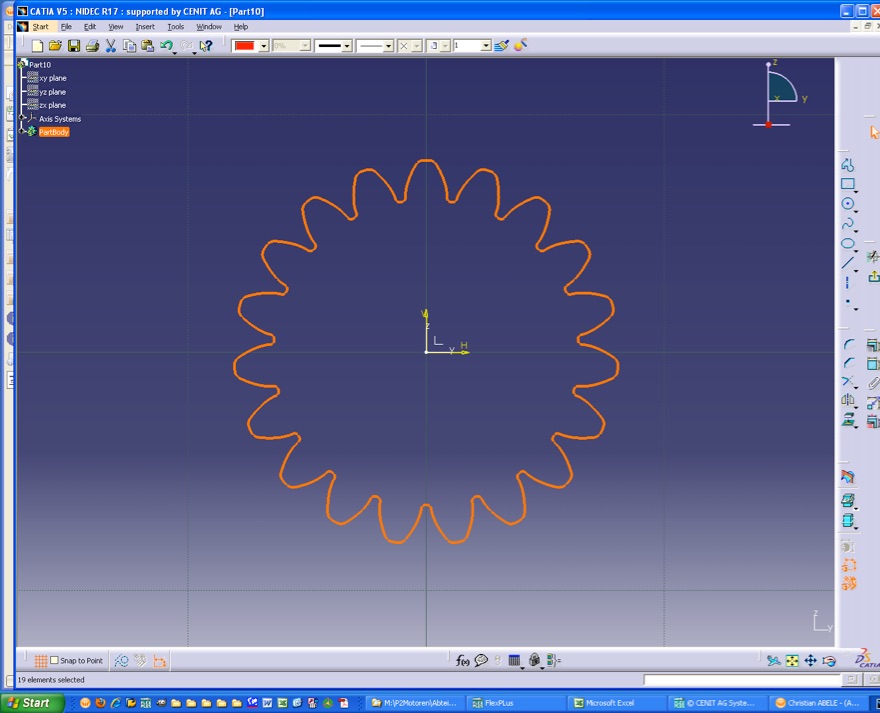
Task: Undo the last action with the Undo icon
Action: (x=166, y=46)
